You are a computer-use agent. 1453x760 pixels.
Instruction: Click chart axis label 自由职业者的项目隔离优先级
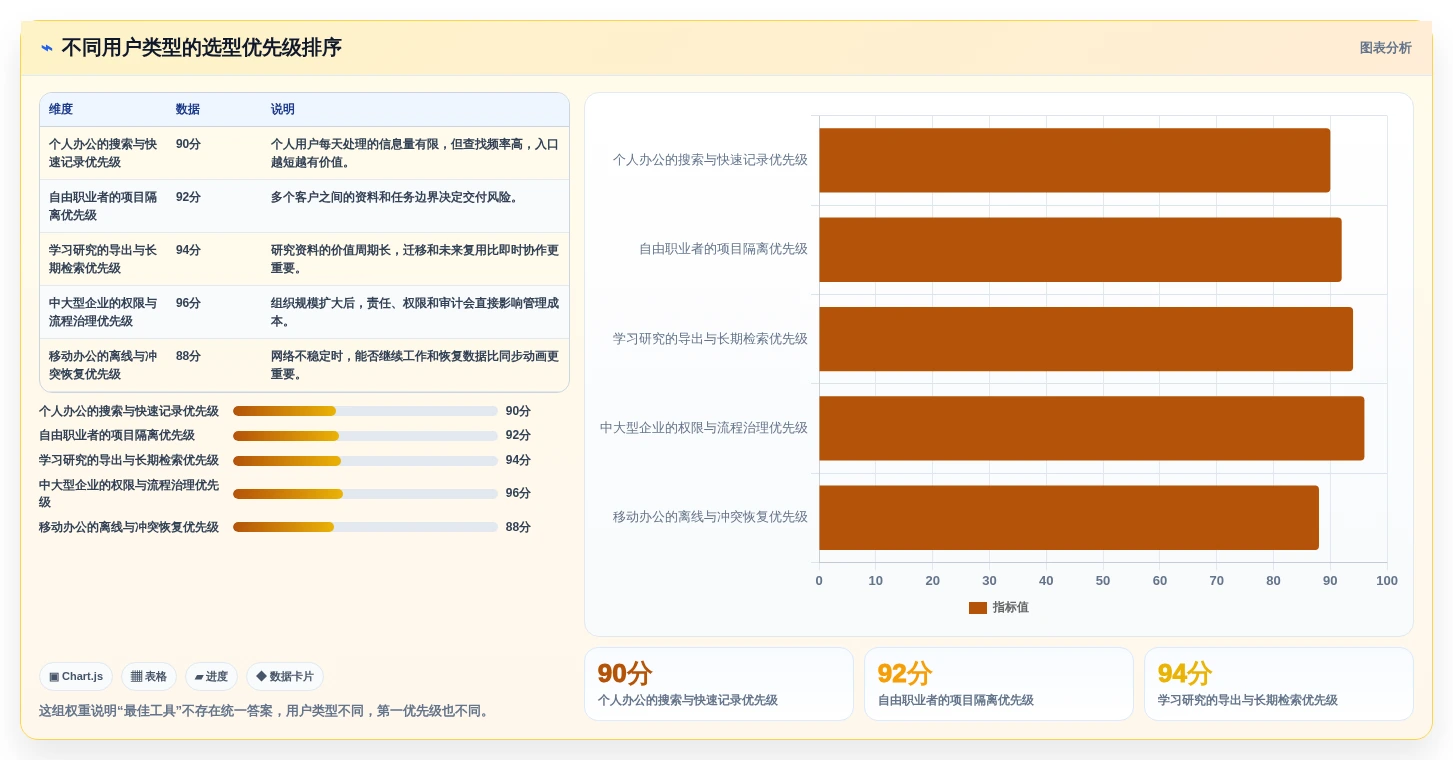pyautogui.click(x=723, y=249)
